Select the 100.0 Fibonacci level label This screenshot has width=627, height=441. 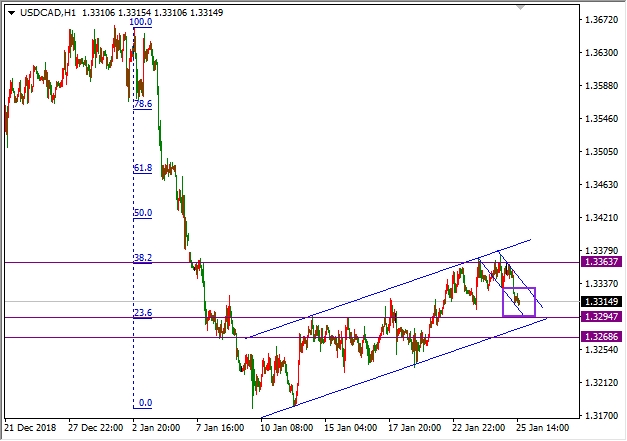coord(141,20)
